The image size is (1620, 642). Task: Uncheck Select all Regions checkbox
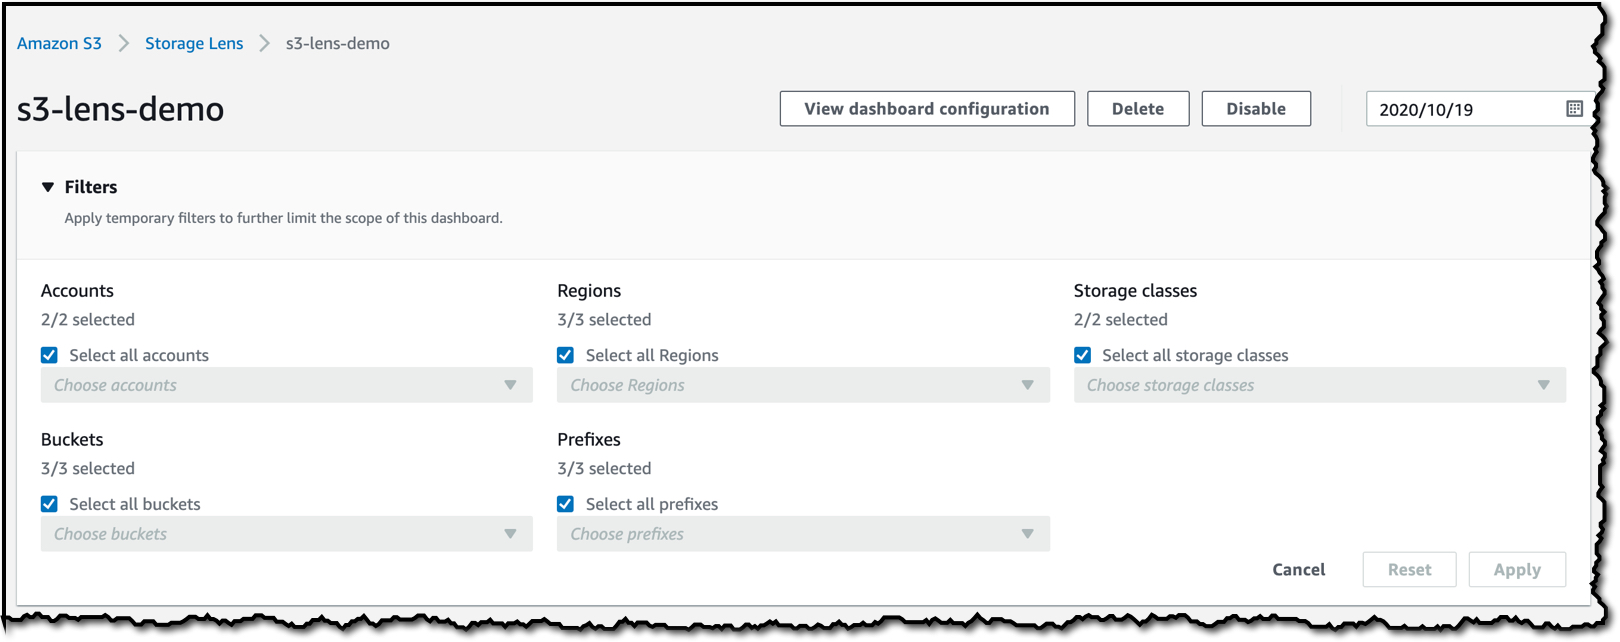tap(566, 355)
